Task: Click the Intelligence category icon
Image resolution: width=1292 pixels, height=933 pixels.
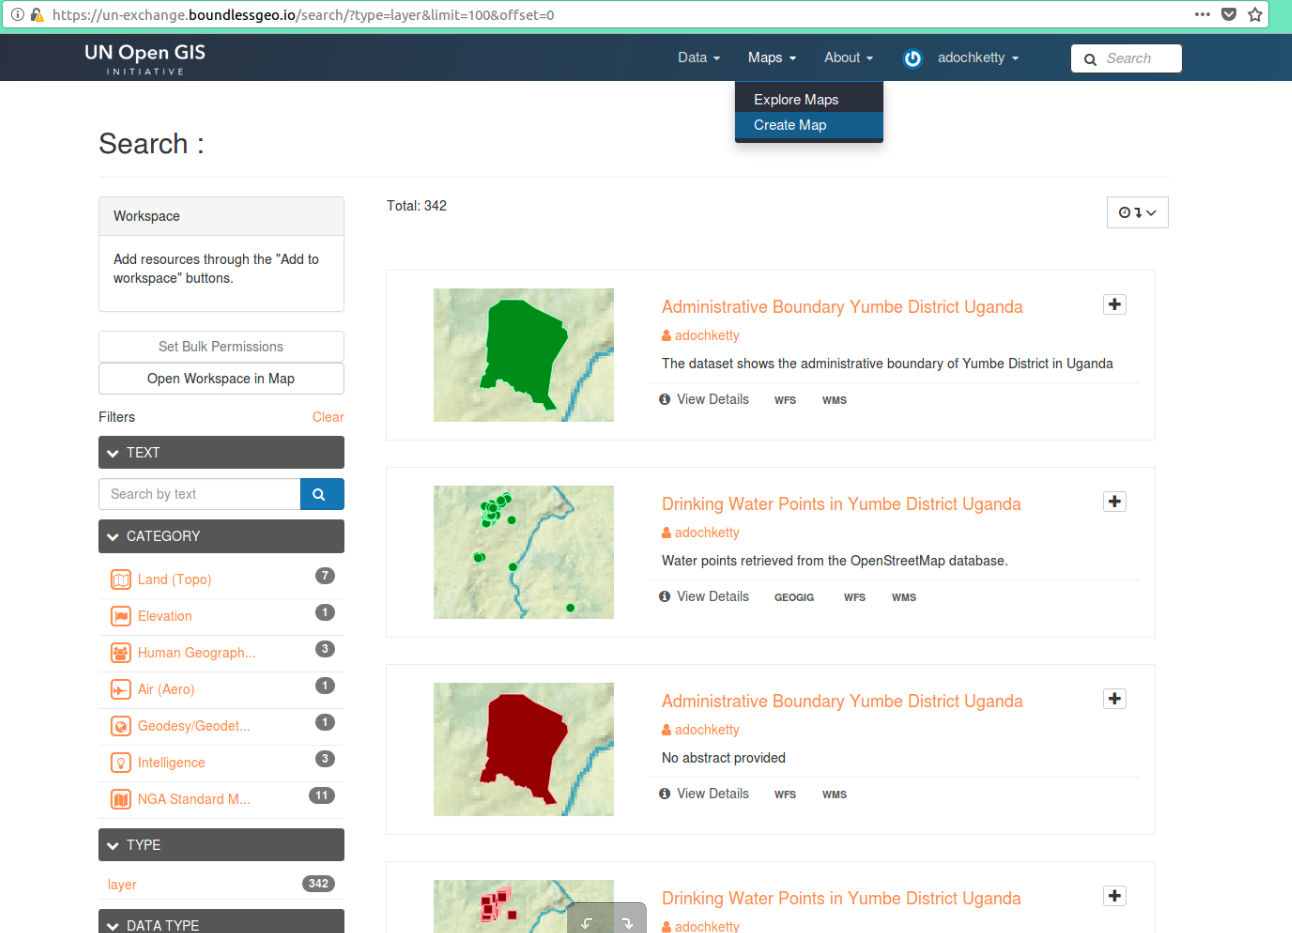Action: [x=120, y=763]
